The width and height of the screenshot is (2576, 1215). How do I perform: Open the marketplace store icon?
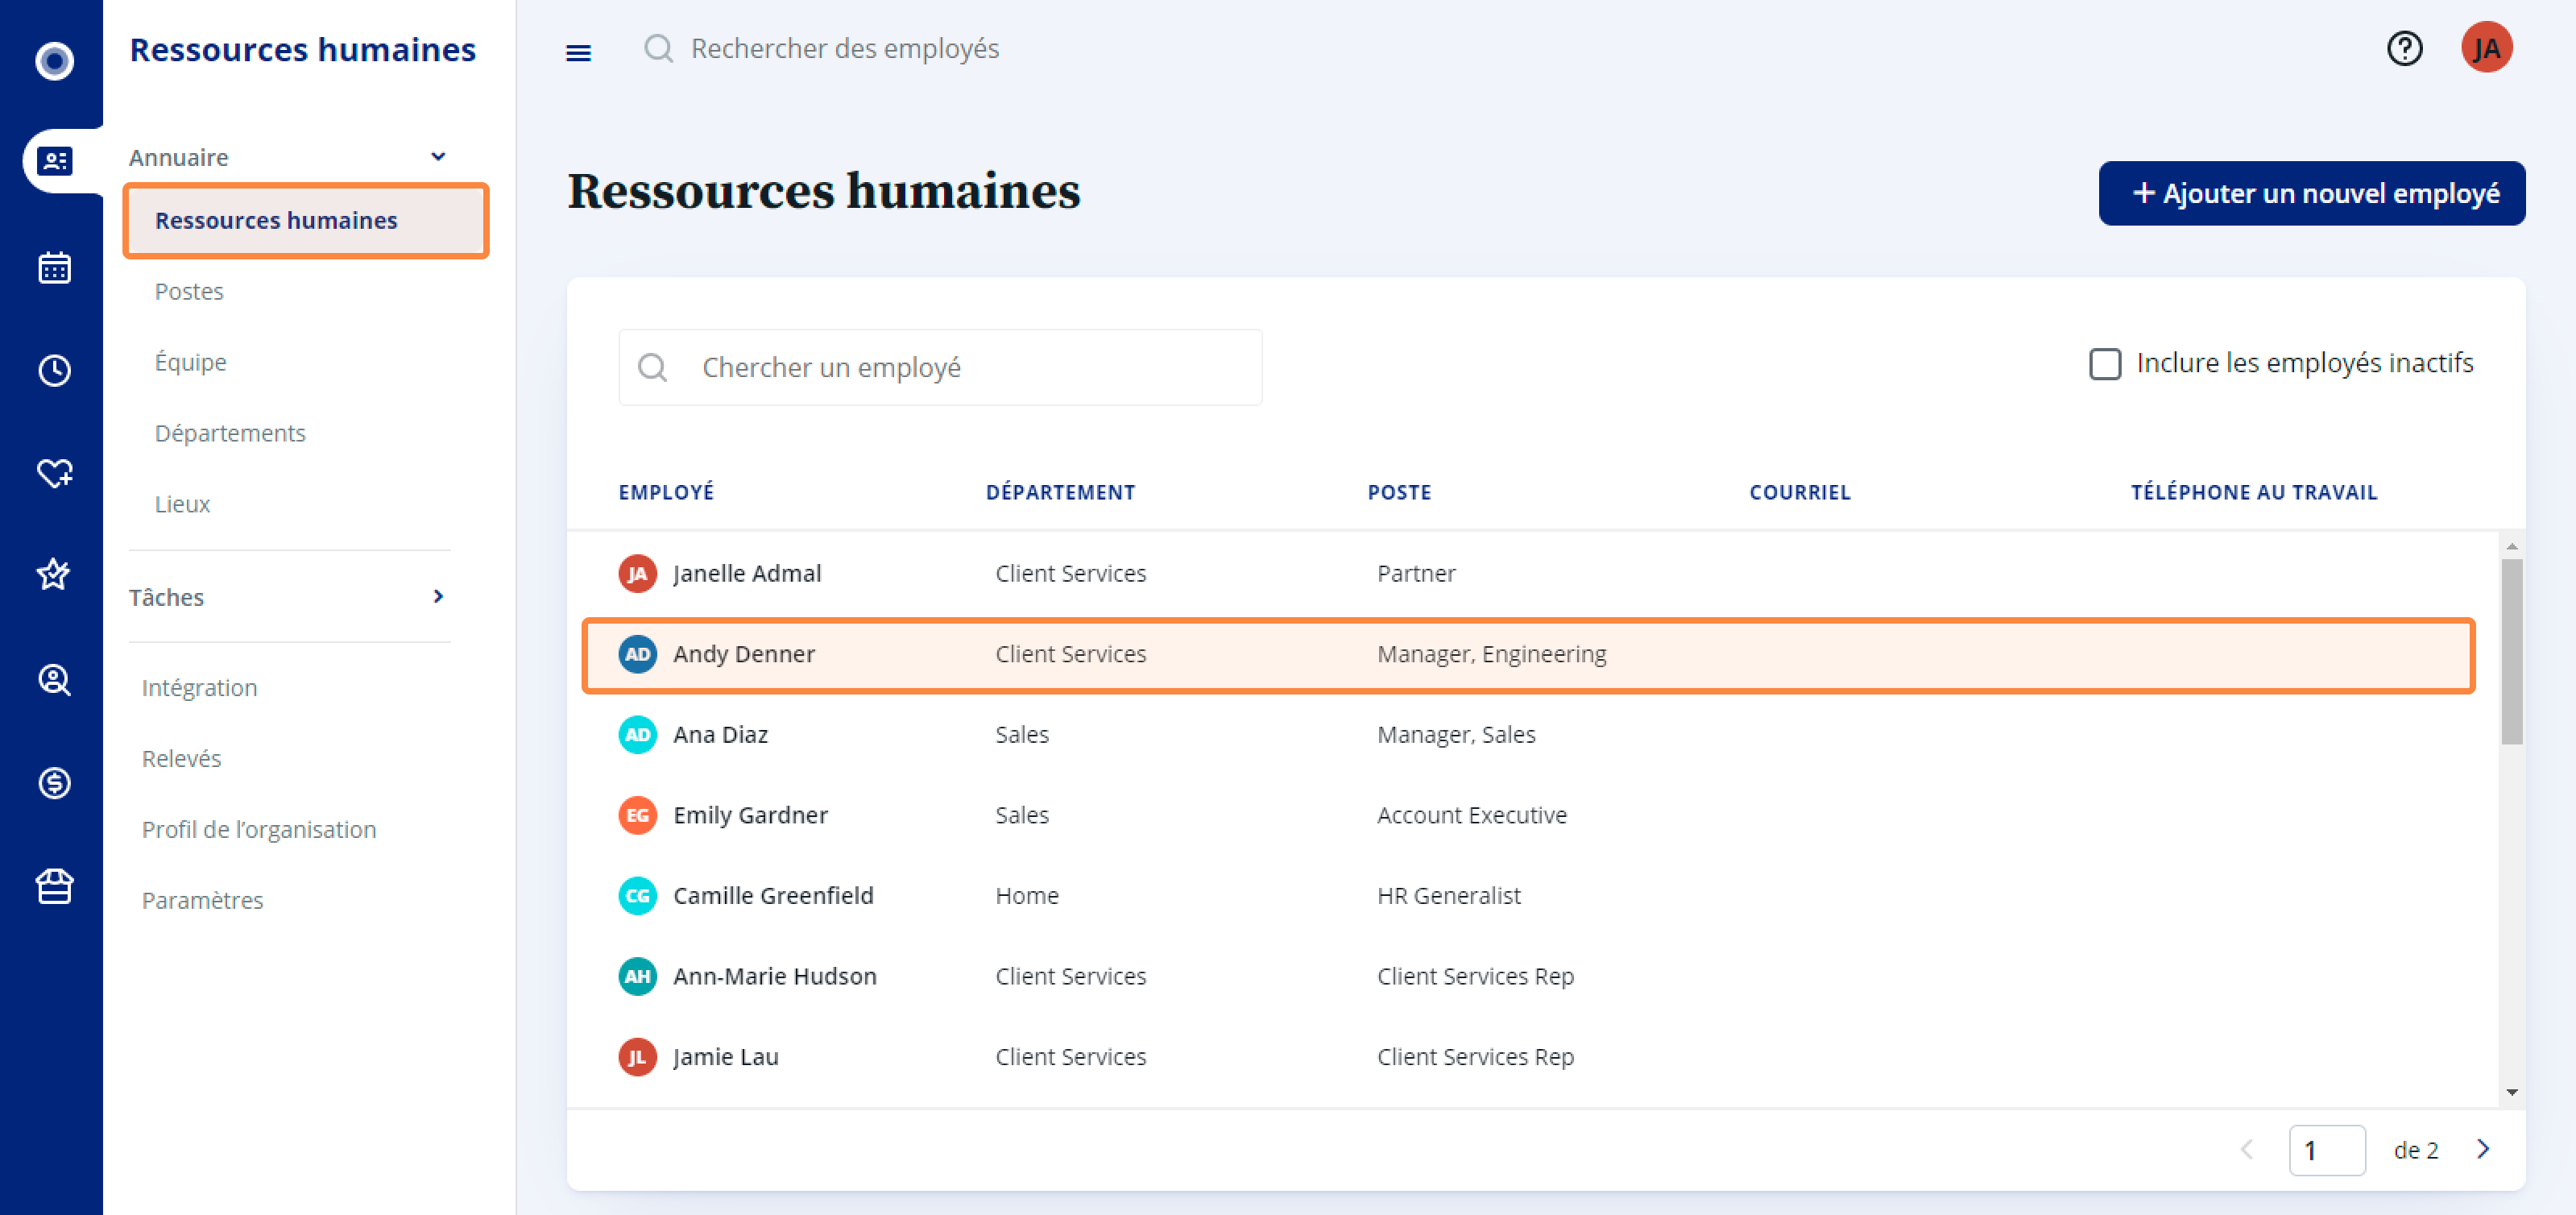pyautogui.click(x=54, y=886)
